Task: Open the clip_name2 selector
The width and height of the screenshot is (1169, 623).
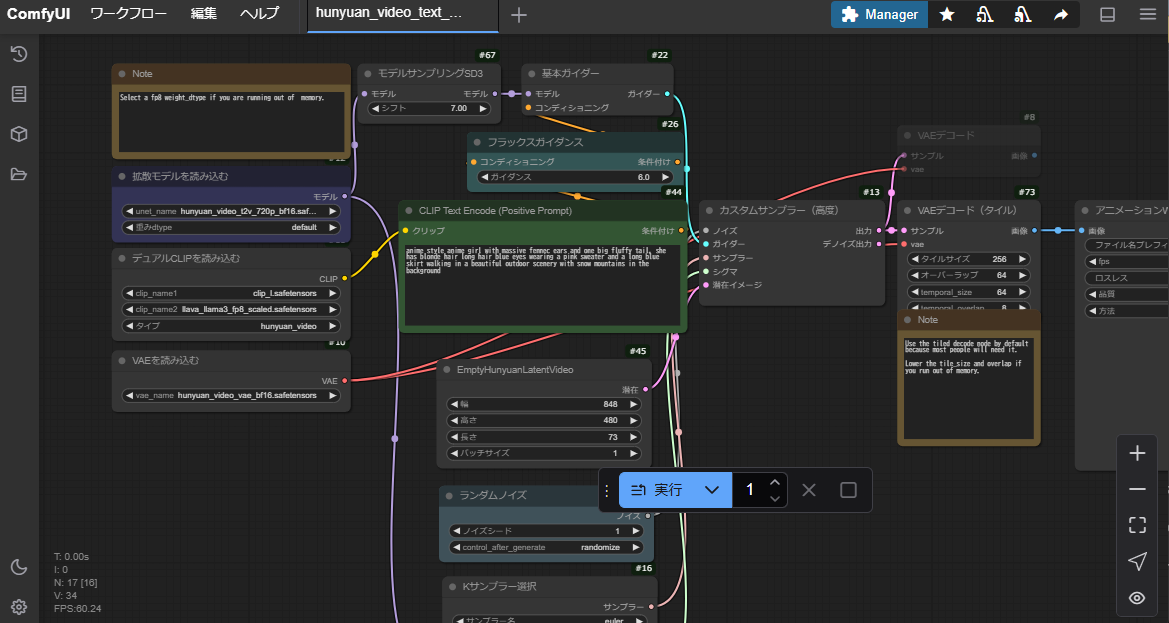Action: 231,309
